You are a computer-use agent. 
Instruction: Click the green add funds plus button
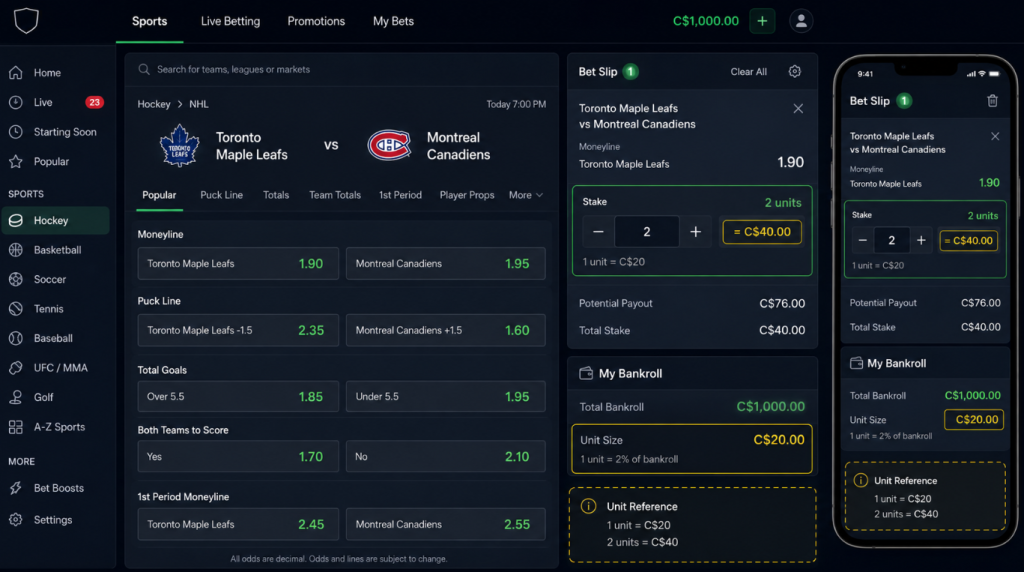coord(762,21)
